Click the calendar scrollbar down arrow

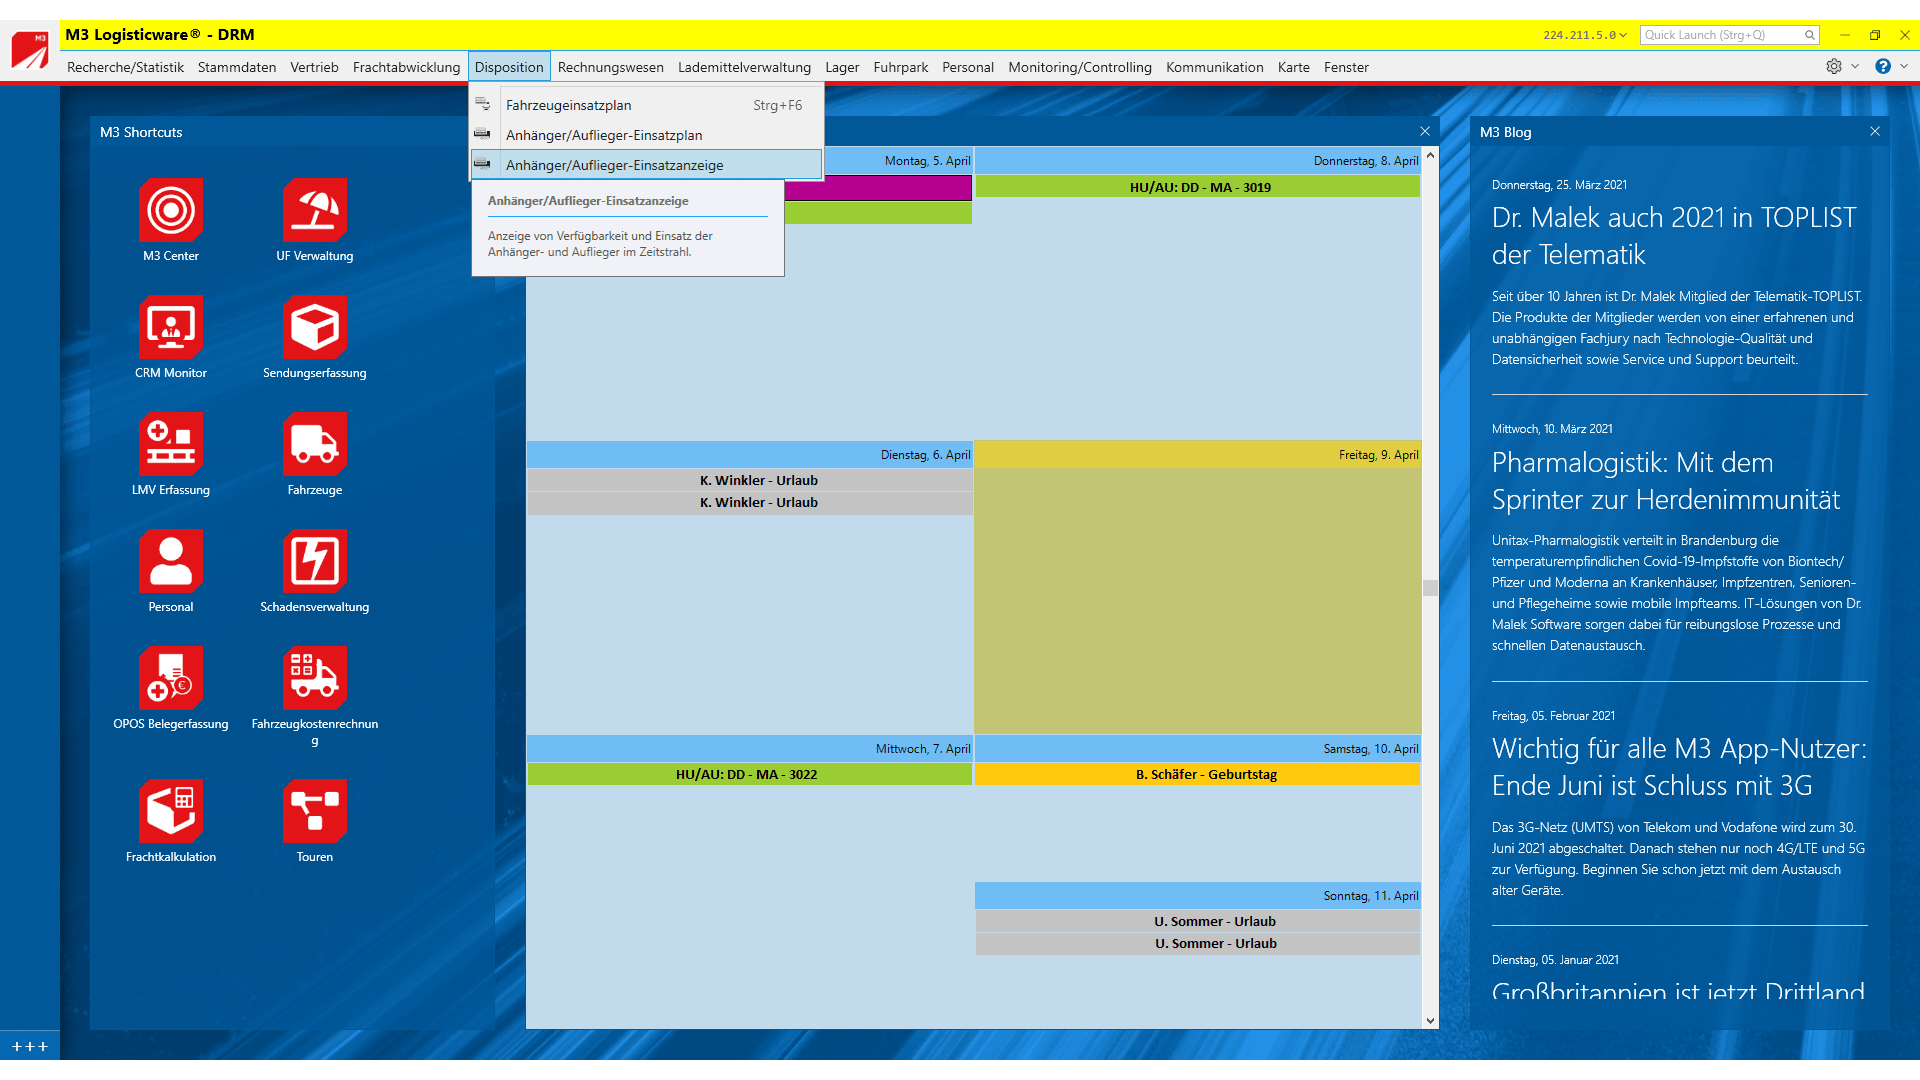pyautogui.click(x=1430, y=1021)
